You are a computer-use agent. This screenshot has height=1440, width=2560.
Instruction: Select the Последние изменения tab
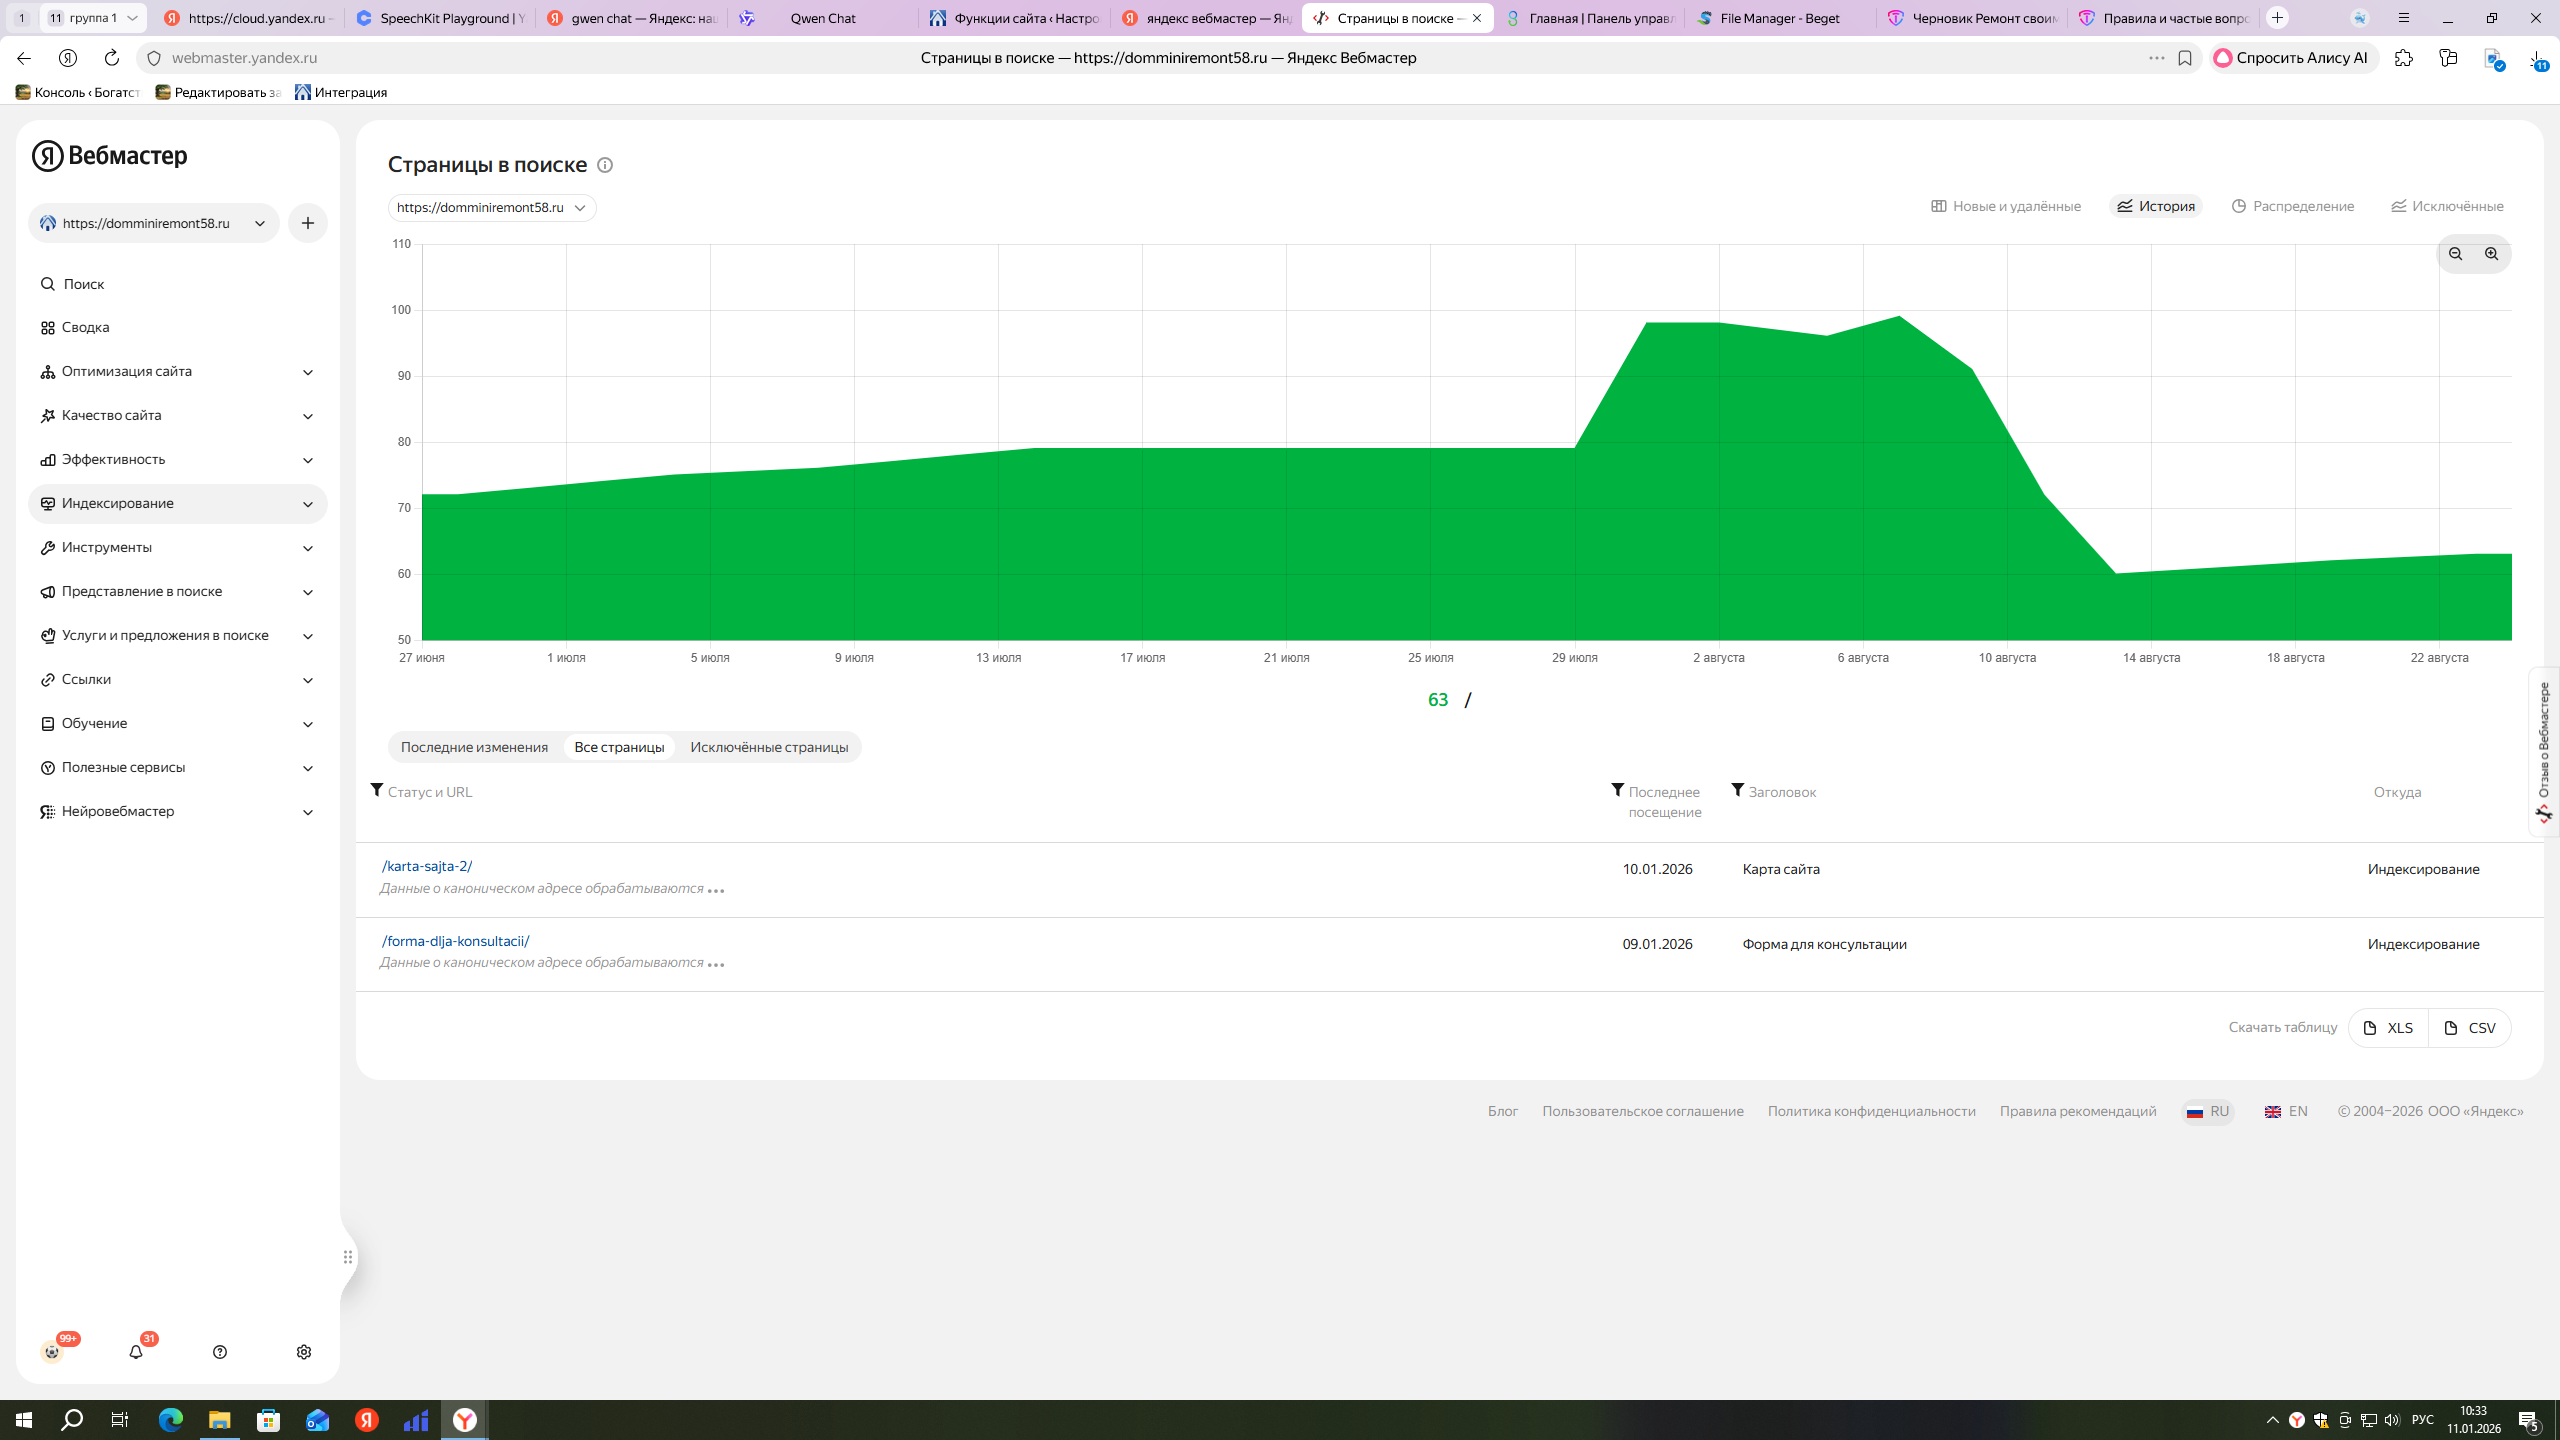coord(474,747)
